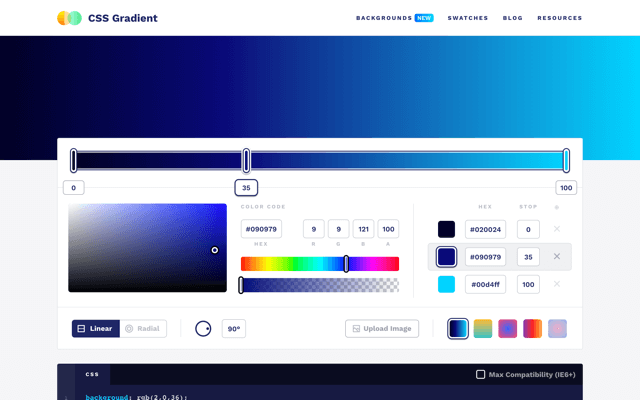Open the Backgrounds menu item
Viewport: 640px width, 400px height.
(384, 18)
